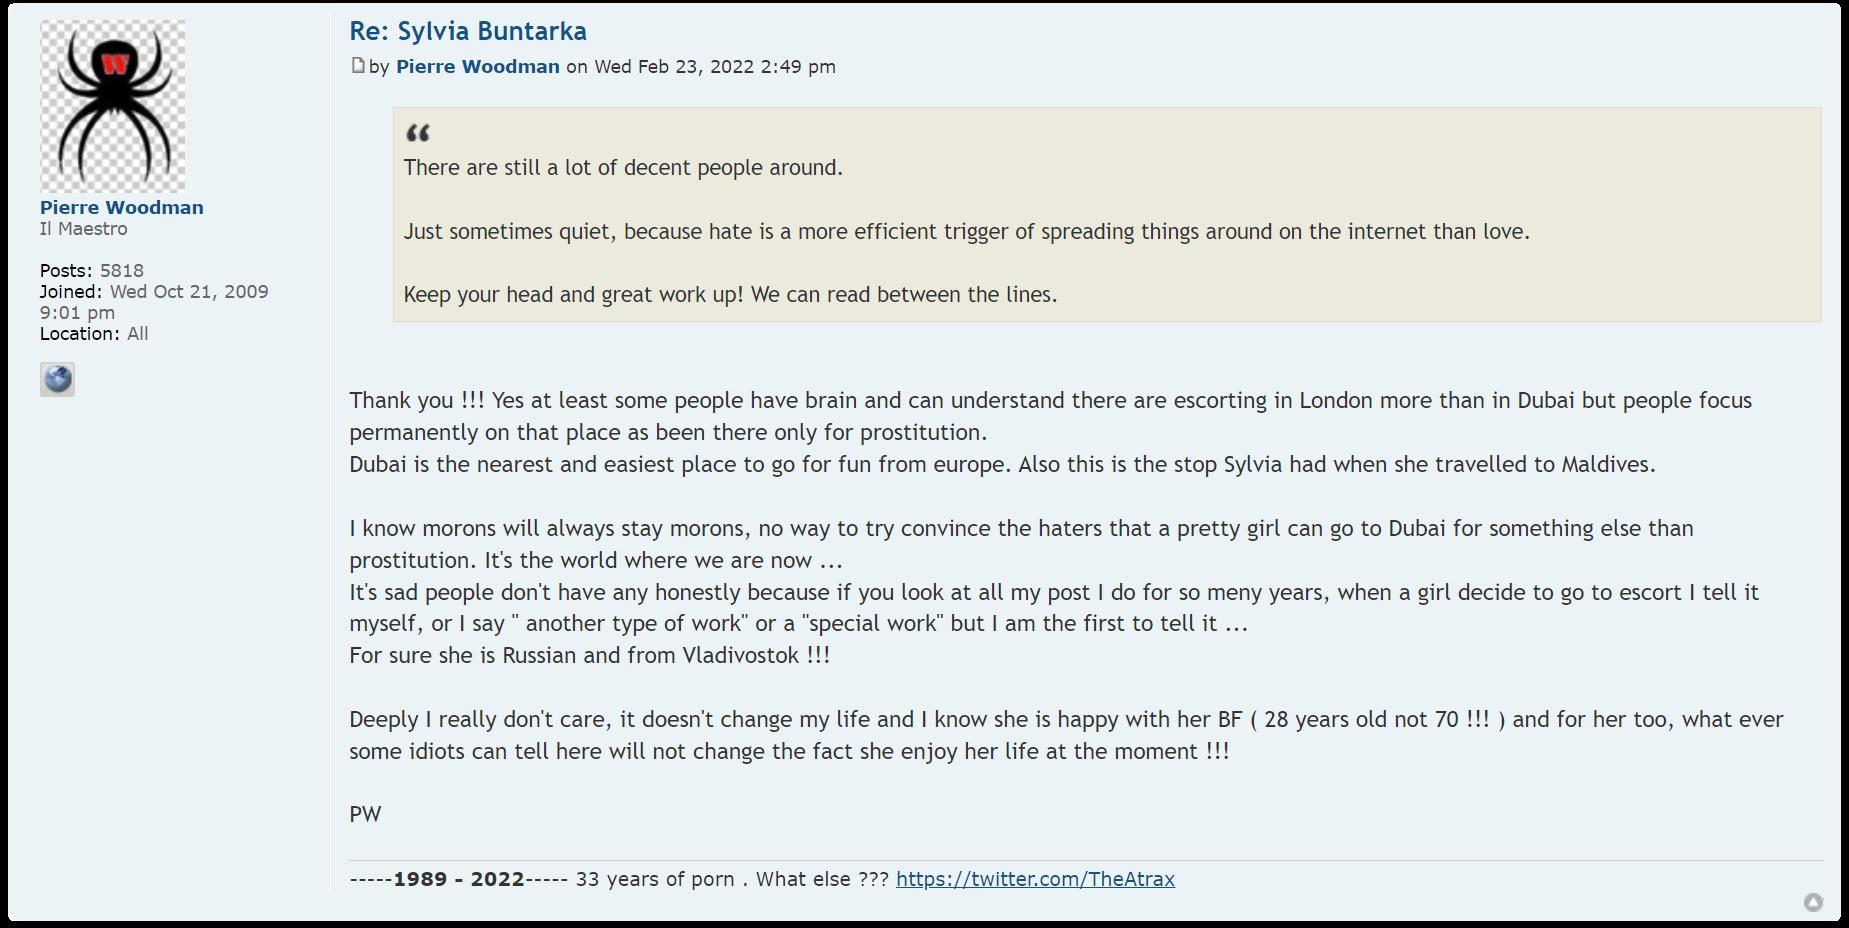
Task: Click Pierre Woodman author name in byline
Action: pos(477,67)
